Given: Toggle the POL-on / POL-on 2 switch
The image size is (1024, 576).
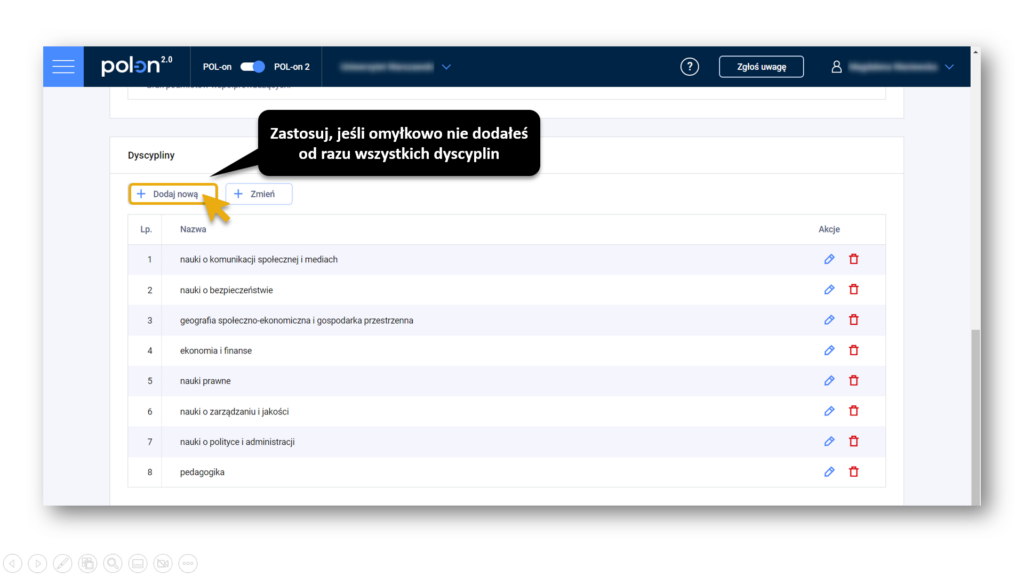Looking at the screenshot, I should (252, 67).
